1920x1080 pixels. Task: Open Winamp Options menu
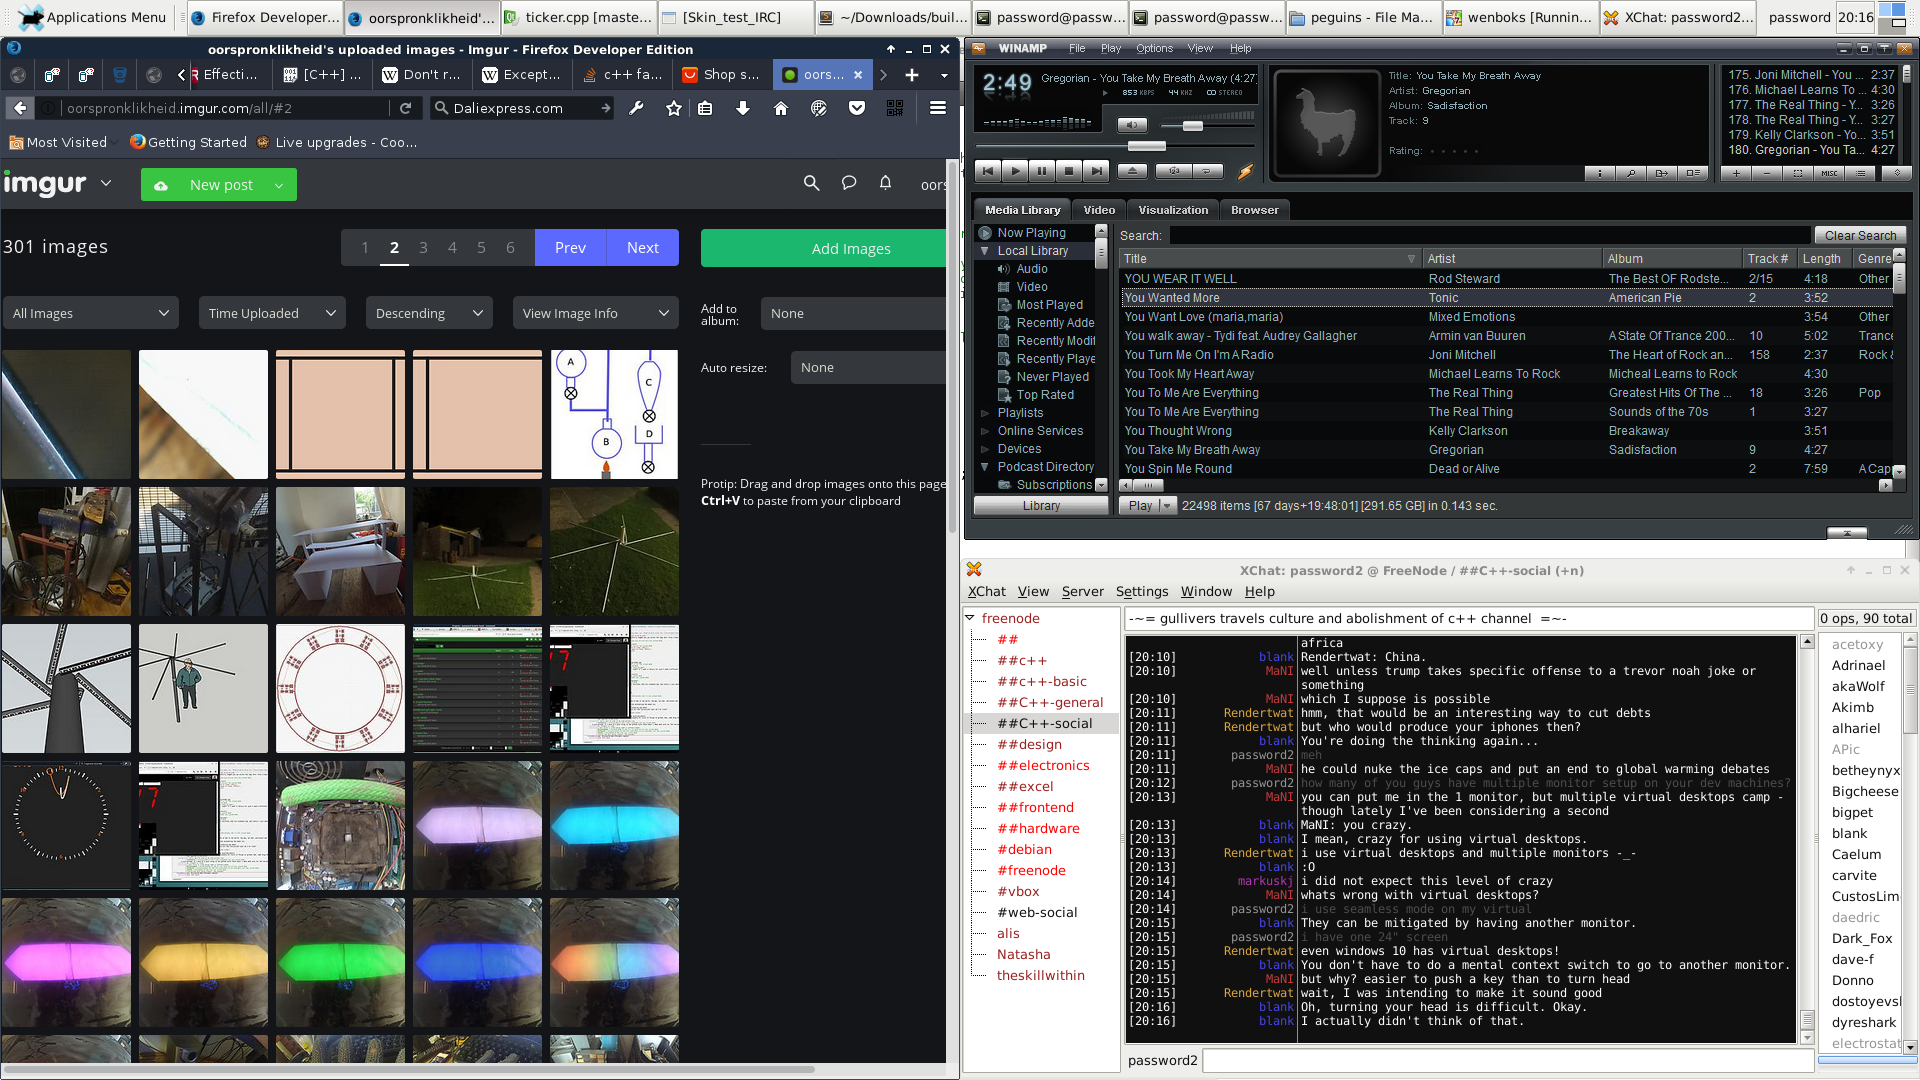pyautogui.click(x=1154, y=48)
